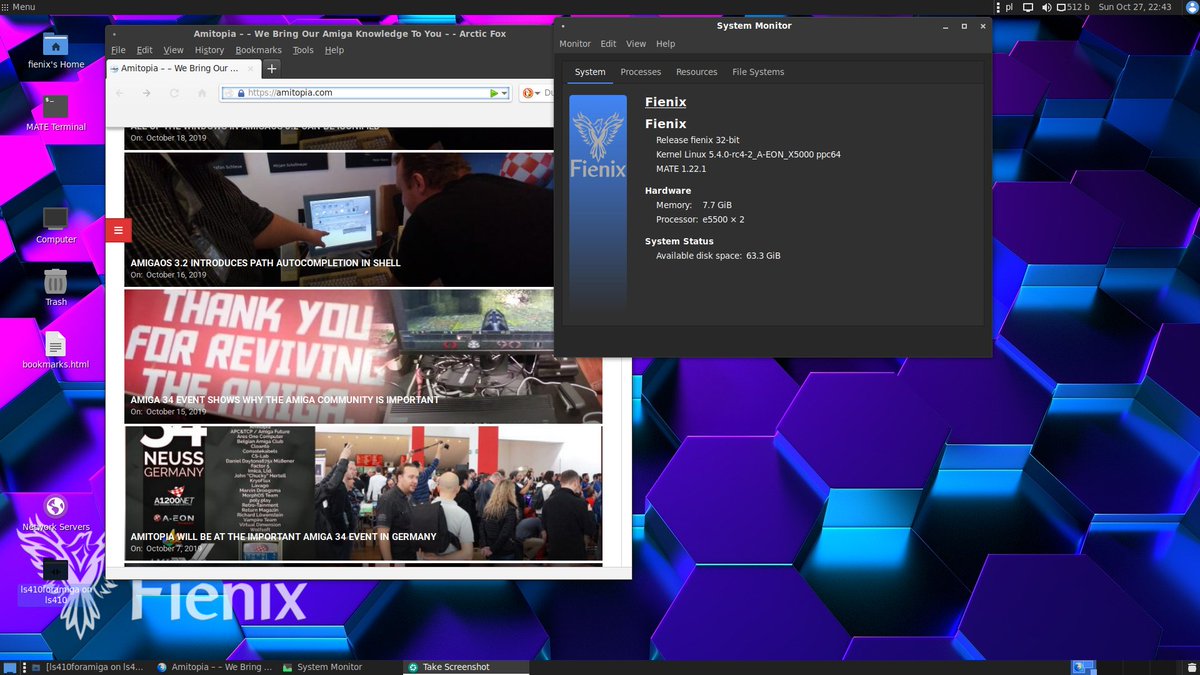Click the clock 'Sun Oct 27, 22:43'
1200x675 pixels.
tap(1135, 7)
